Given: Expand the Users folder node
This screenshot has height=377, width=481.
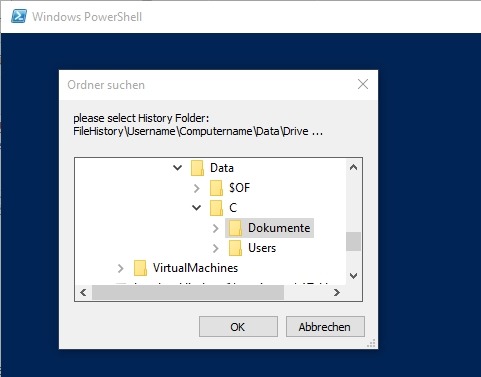Looking at the screenshot, I should pos(216,248).
